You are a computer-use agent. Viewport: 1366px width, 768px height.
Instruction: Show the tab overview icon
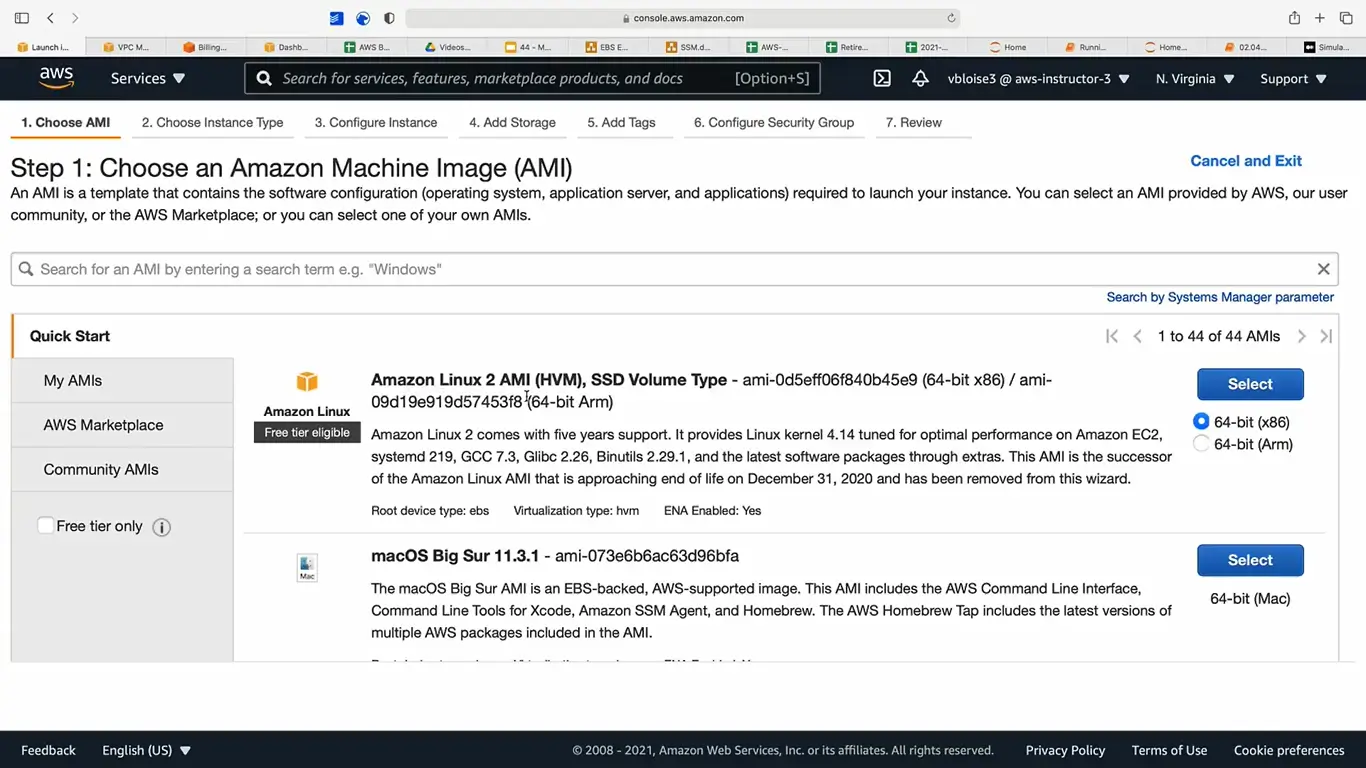coord(1346,18)
